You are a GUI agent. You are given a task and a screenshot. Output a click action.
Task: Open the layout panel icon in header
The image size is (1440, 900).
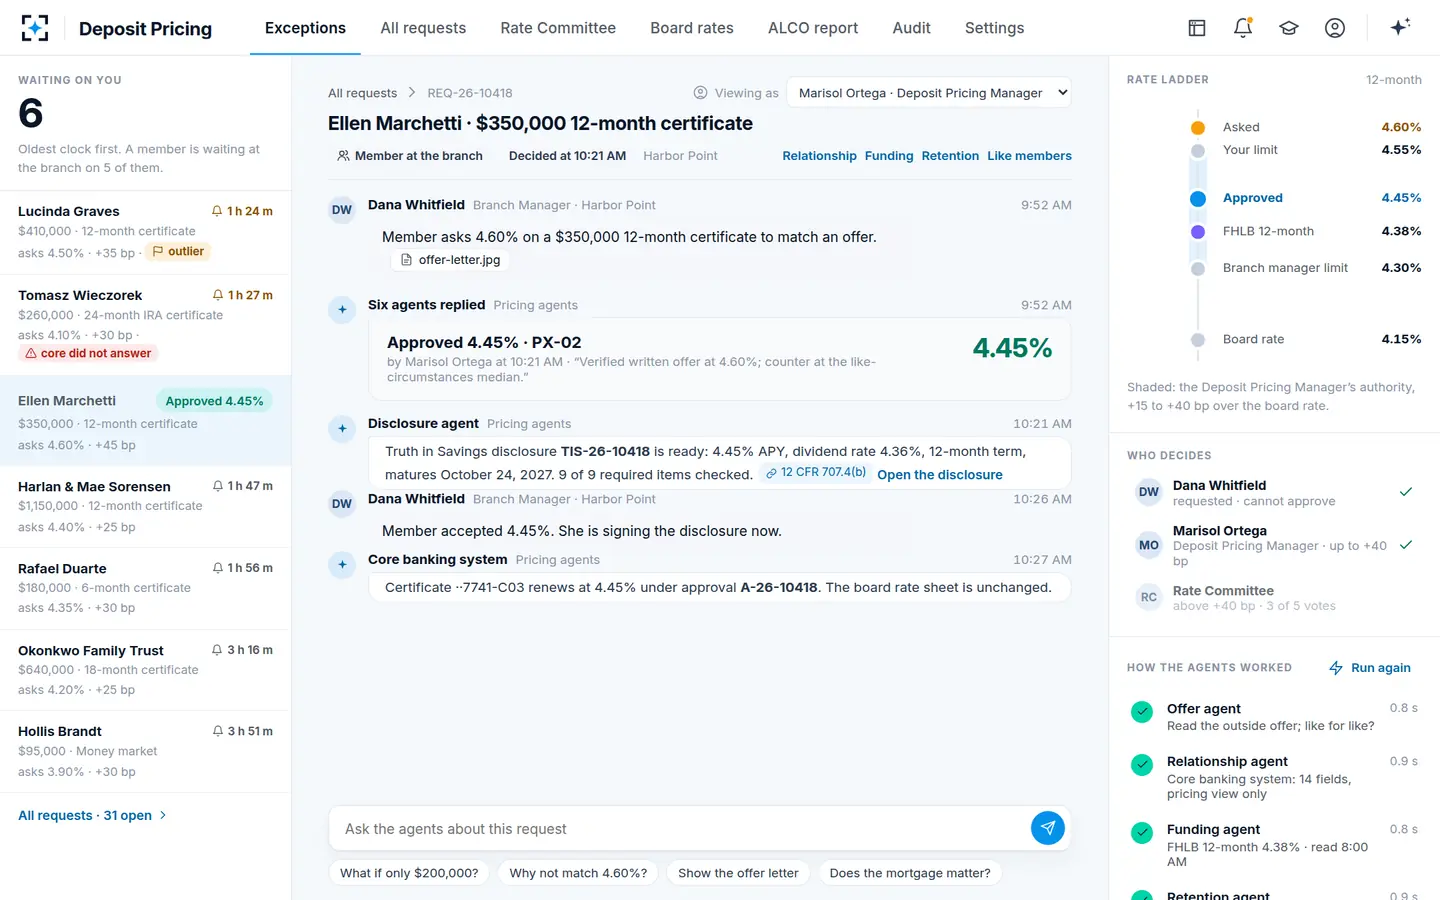click(x=1197, y=28)
